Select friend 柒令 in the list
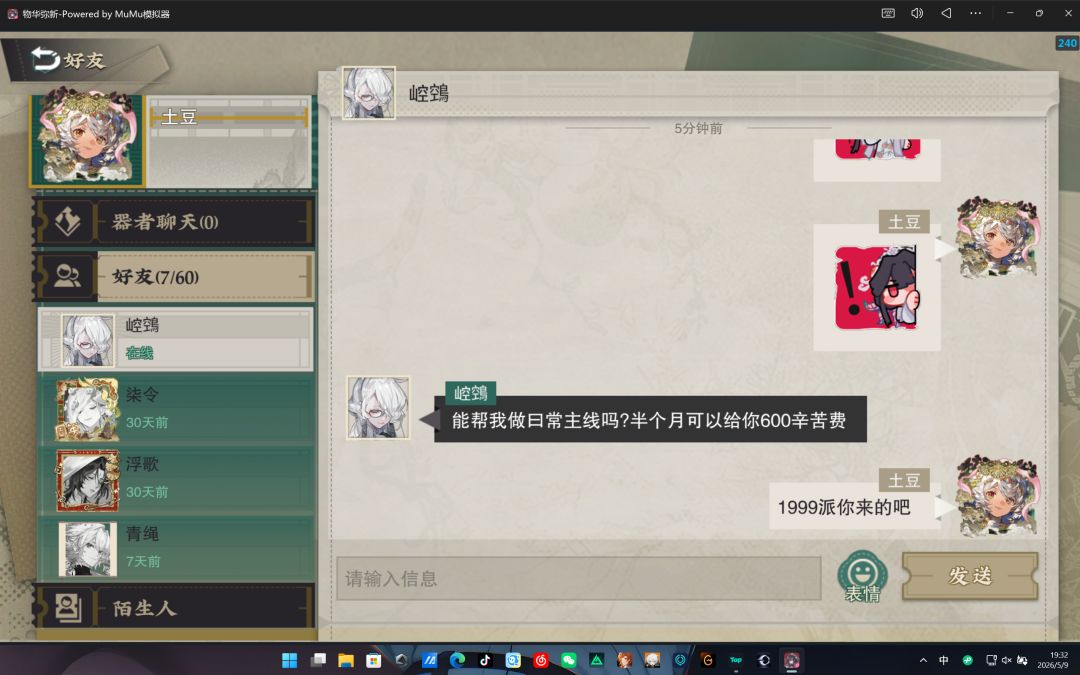The height and width of the screenshot is (675, 1080). tap(176, 409)
